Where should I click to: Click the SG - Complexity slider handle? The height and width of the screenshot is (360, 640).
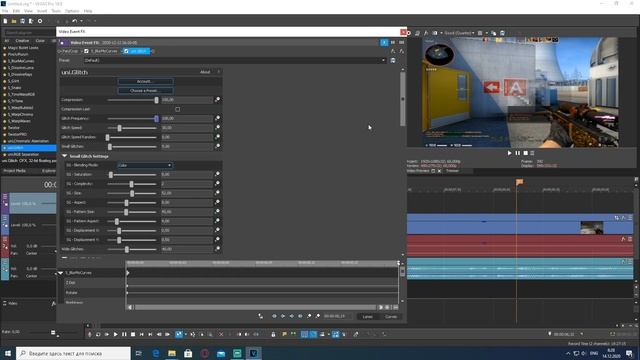(x=131, y=184)
